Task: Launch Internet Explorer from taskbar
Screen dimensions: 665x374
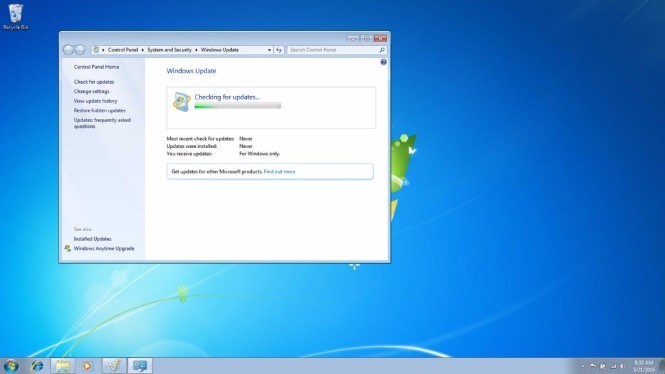Action: click(37, 366)
